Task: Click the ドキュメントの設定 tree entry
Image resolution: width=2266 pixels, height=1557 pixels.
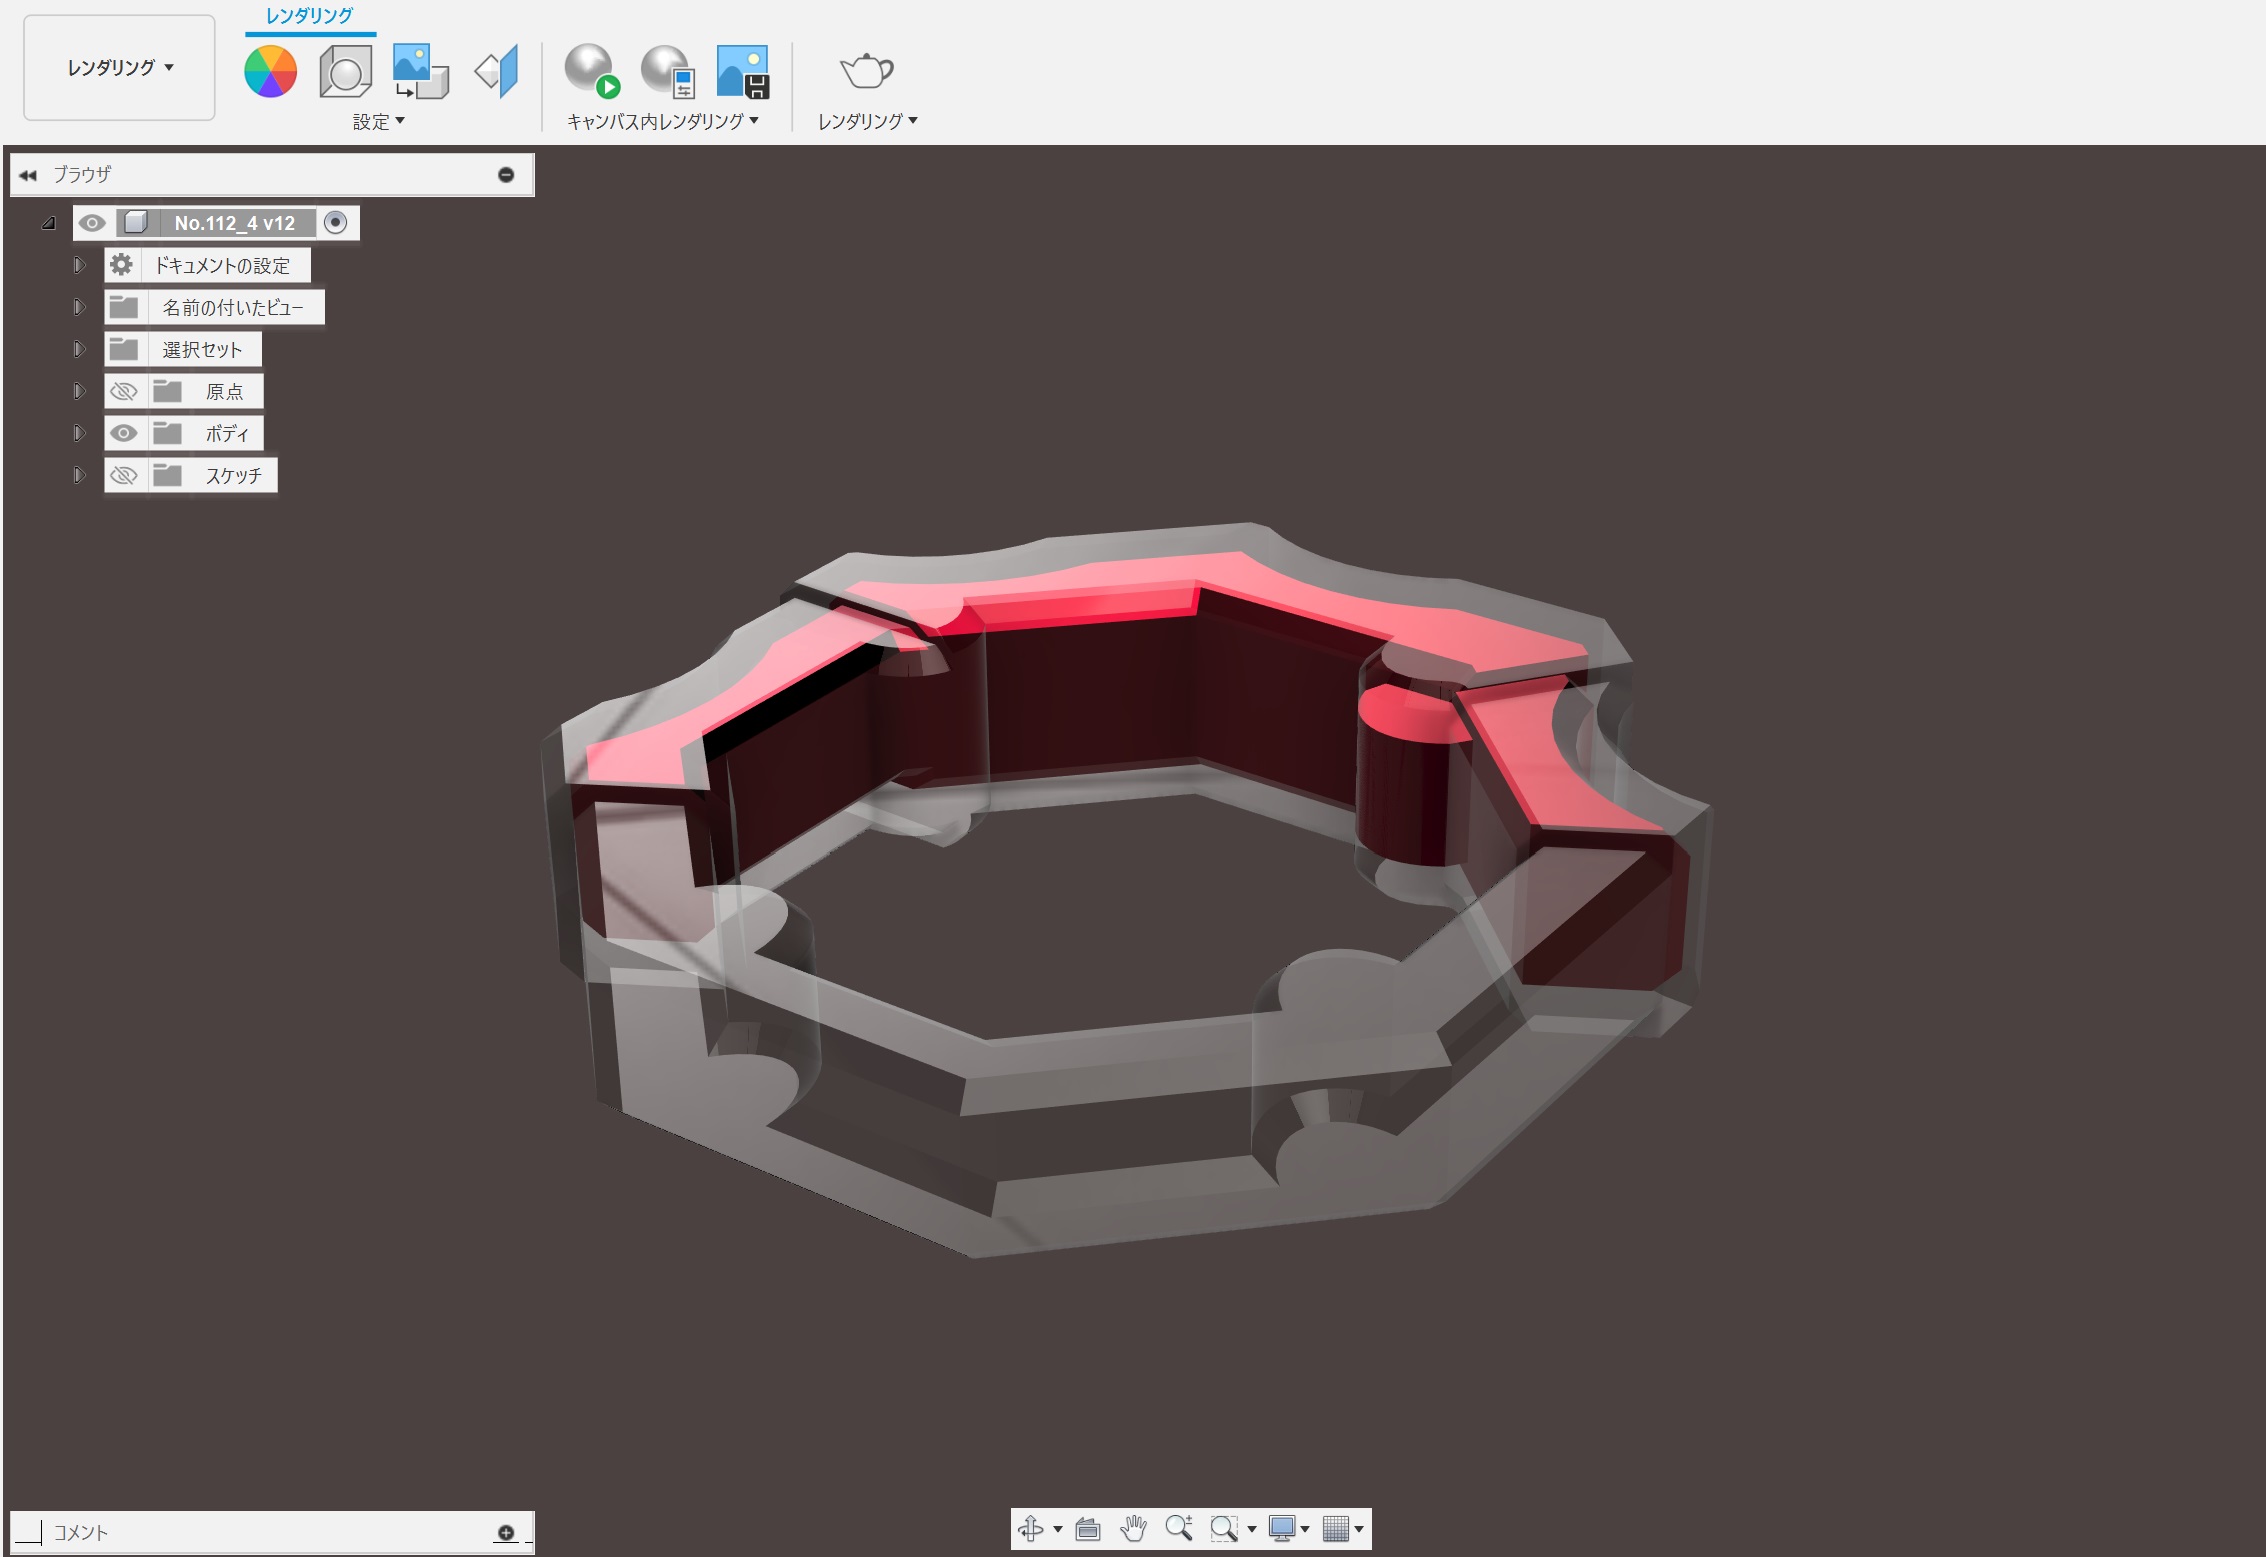Action: (x=224, y=265)
